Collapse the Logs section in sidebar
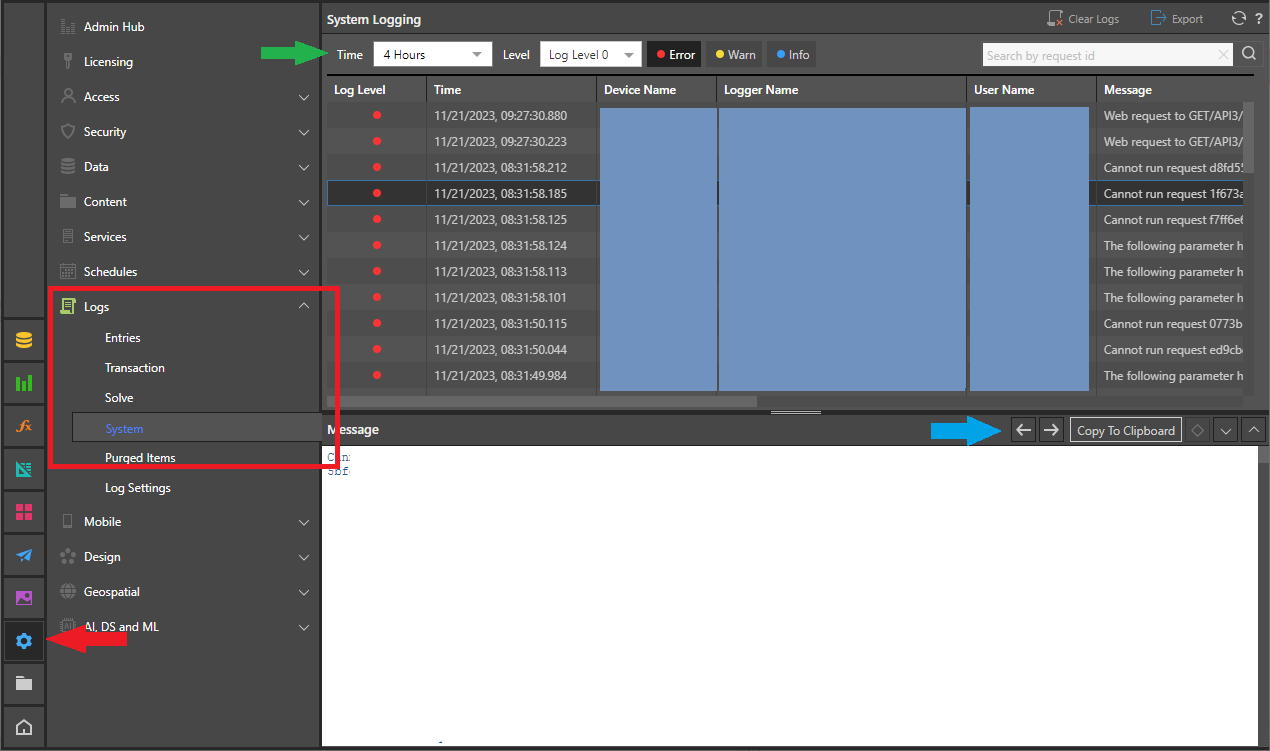1270x751 pixels. (x=304, y=307)
